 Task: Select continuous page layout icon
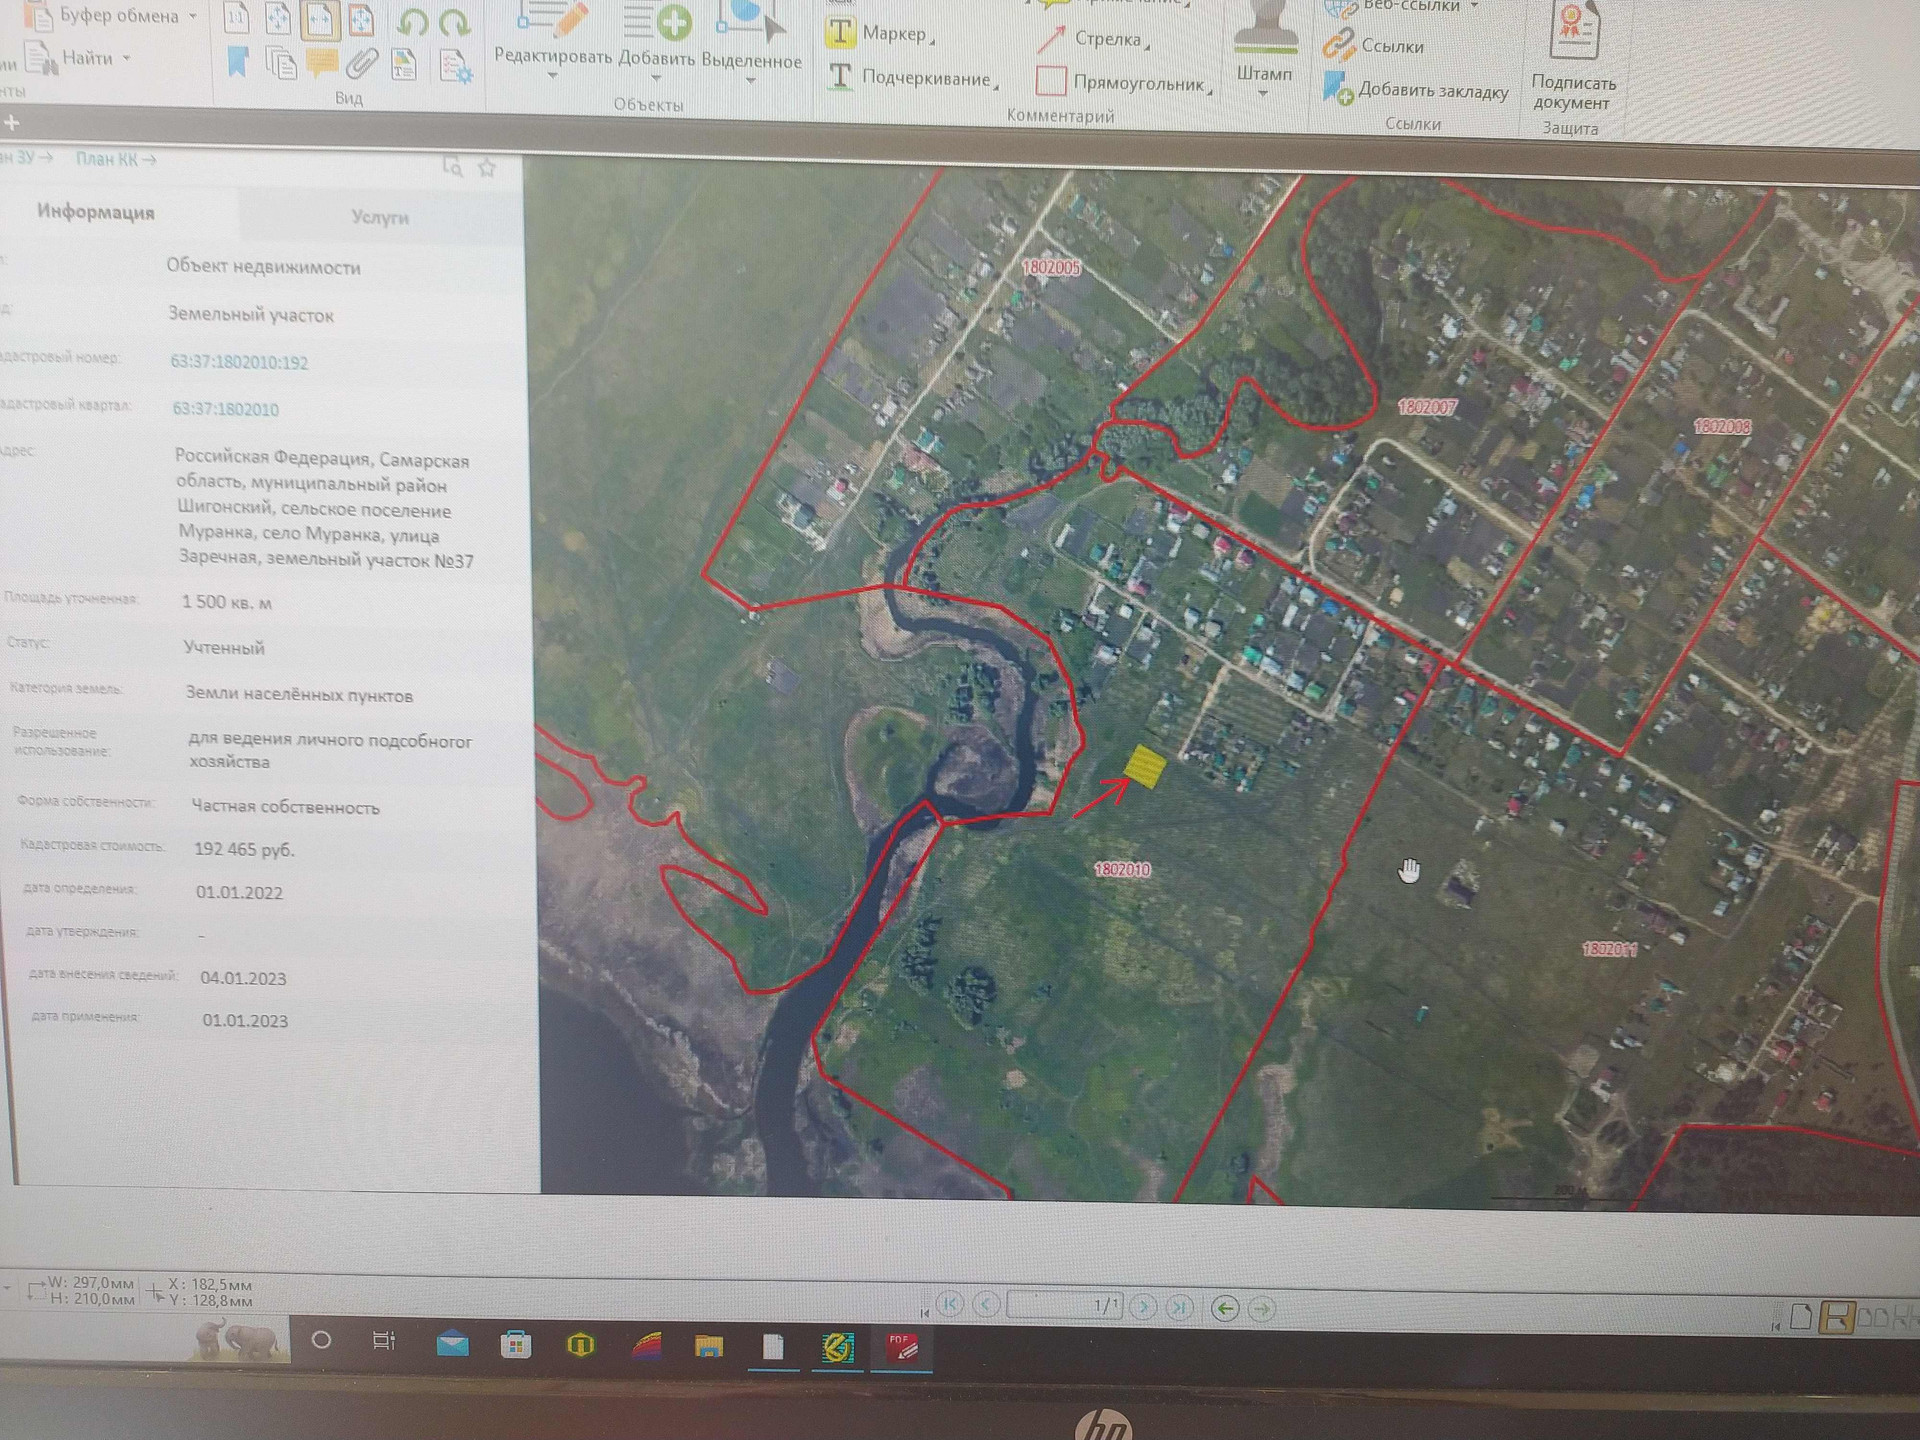click(x=1835, y=1317)
